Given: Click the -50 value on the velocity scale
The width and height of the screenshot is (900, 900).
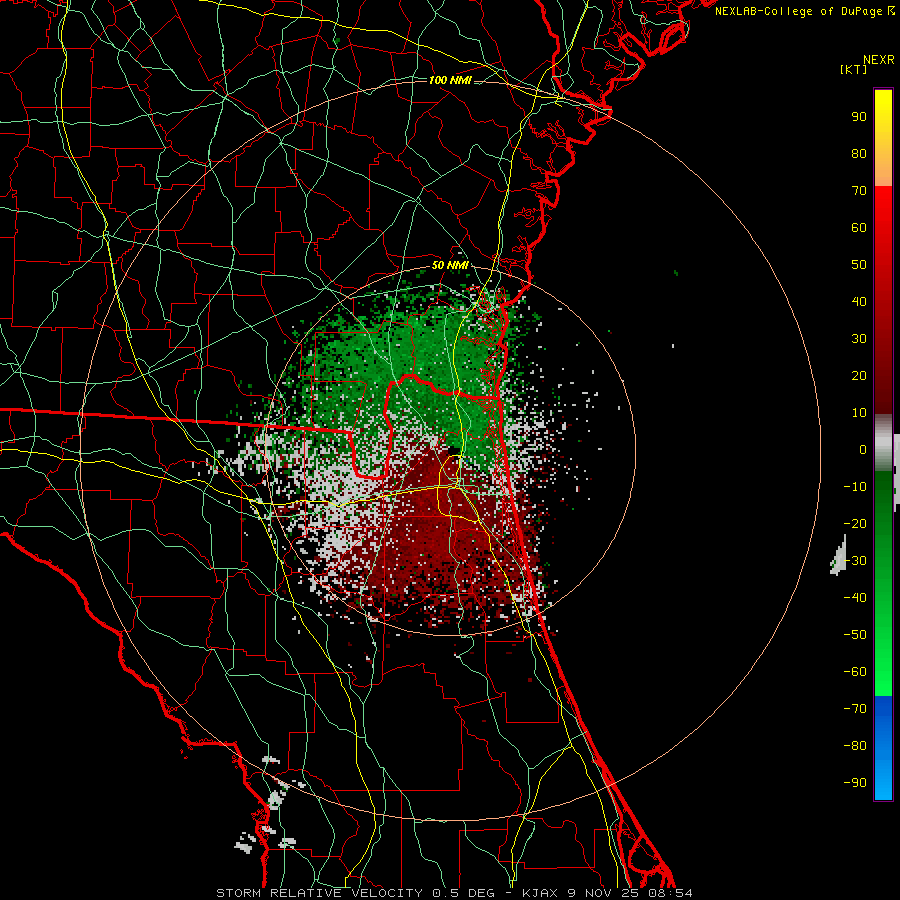Looking at the screenshot, I should click(855, 635).
